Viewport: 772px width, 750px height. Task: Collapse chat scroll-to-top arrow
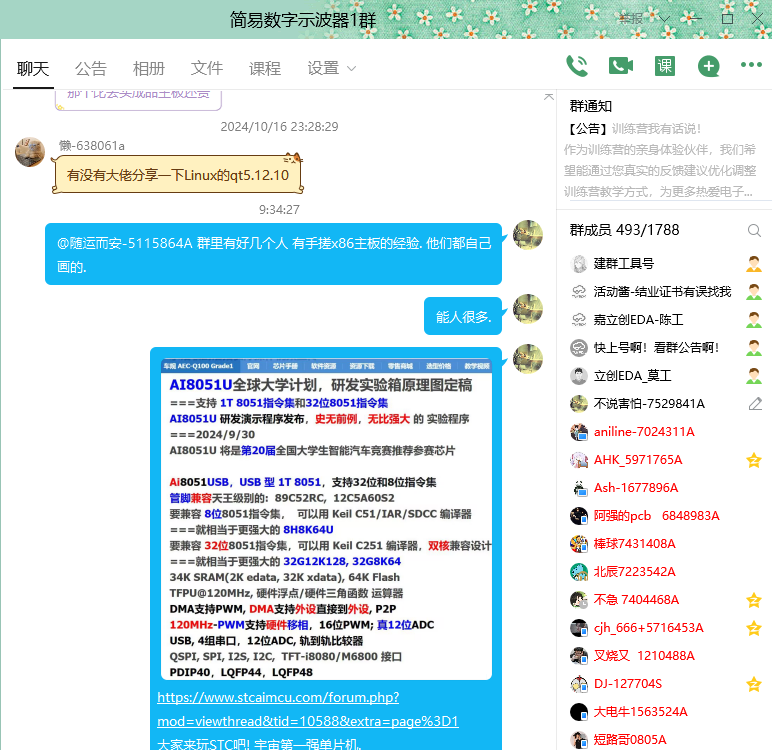click(x=548, y=97)
